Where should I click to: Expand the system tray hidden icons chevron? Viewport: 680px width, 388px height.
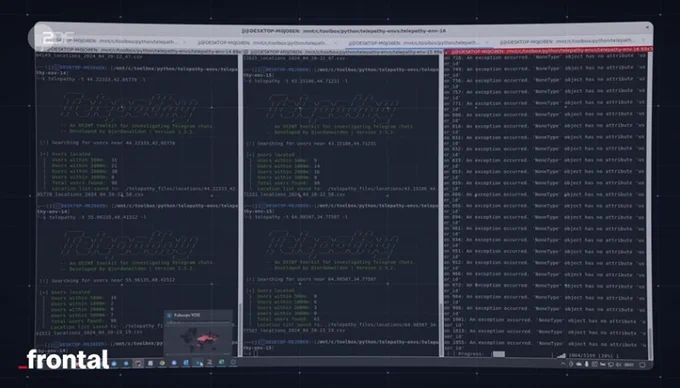coord(563,364)
